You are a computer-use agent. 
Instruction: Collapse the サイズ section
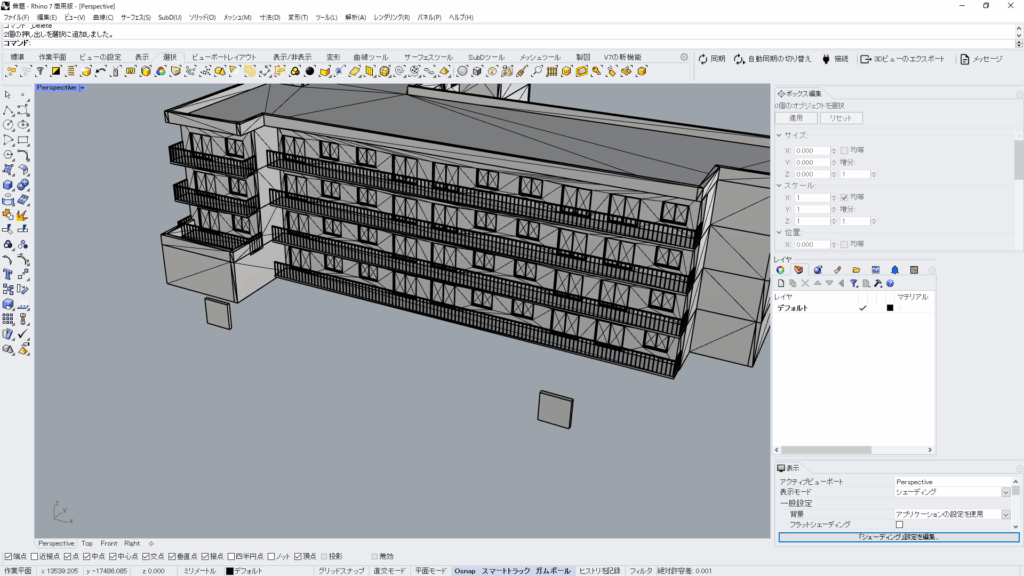779,135
